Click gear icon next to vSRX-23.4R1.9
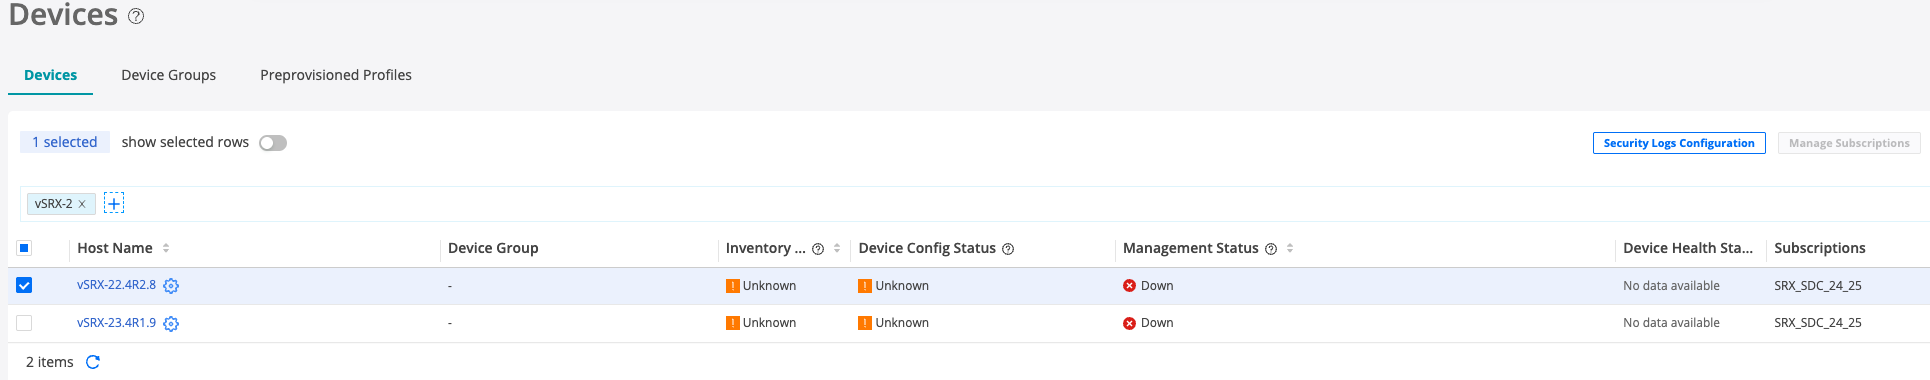The image size is (1930, 380). coord(171,324)
